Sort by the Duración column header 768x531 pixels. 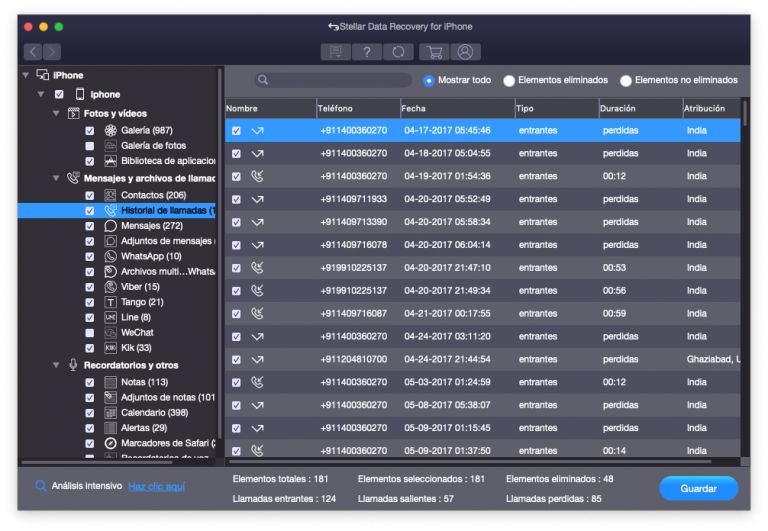click(x=641, y=108)
